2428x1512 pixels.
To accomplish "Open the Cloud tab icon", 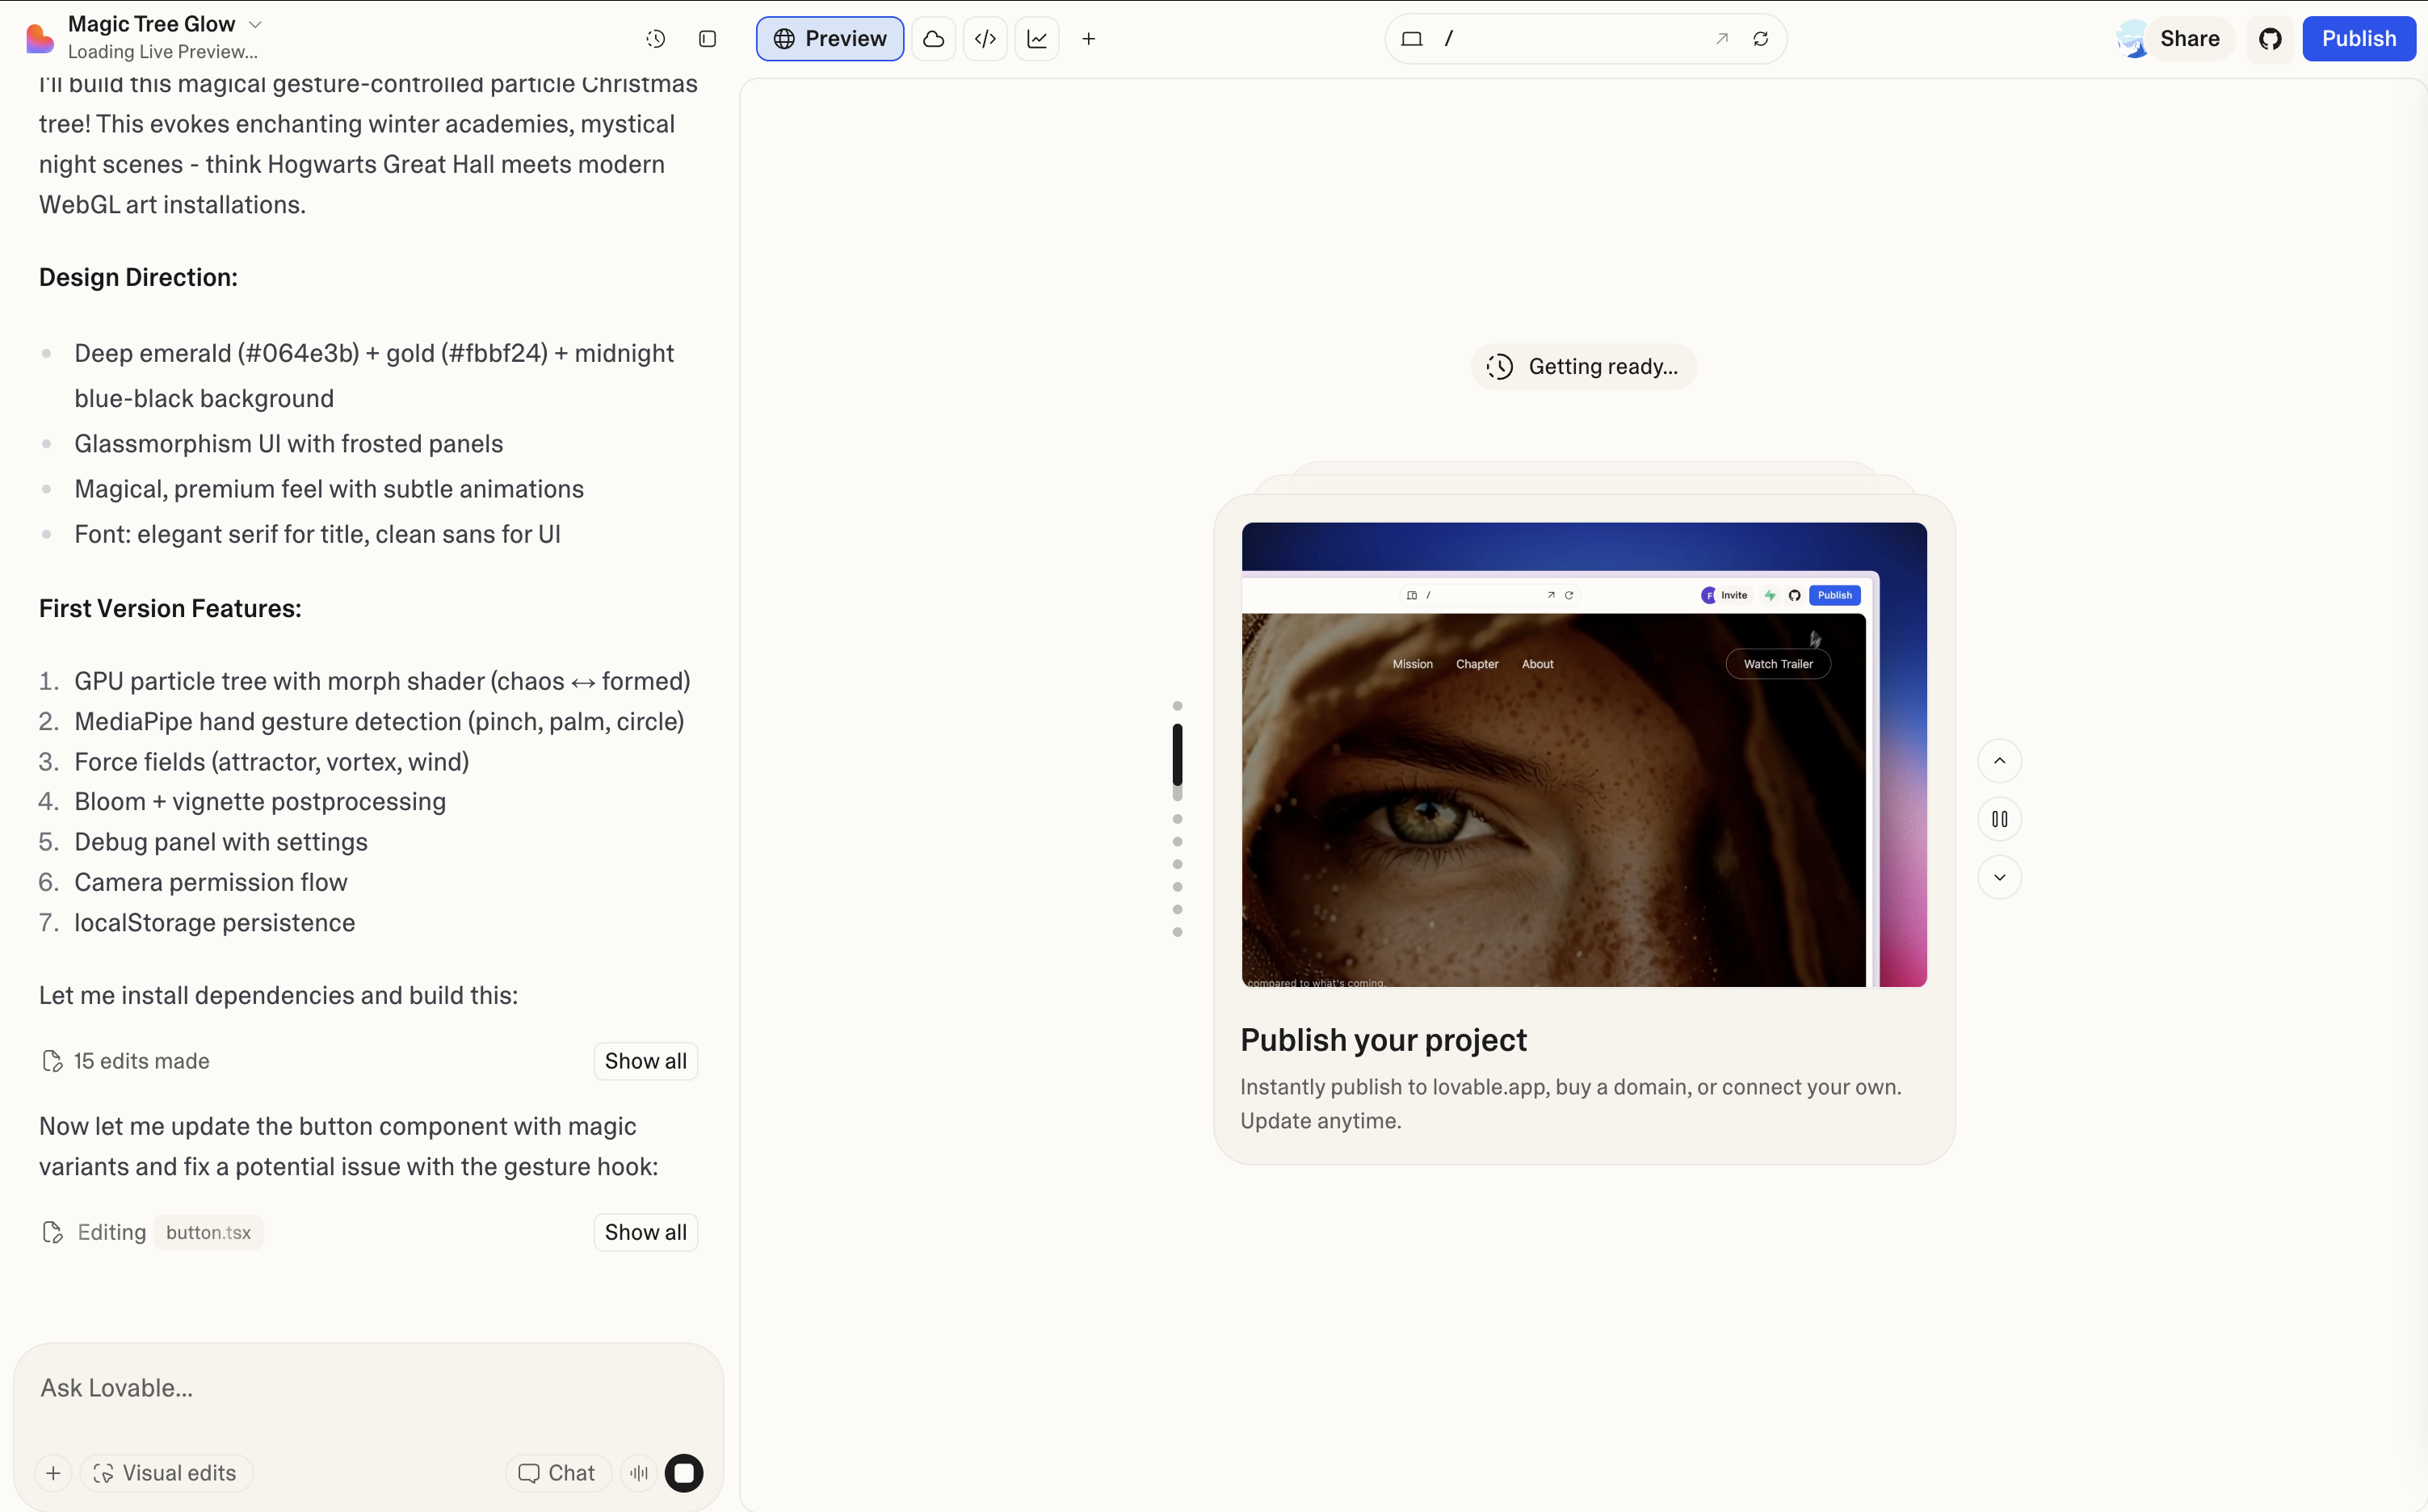I will click(x=933, y=39).
